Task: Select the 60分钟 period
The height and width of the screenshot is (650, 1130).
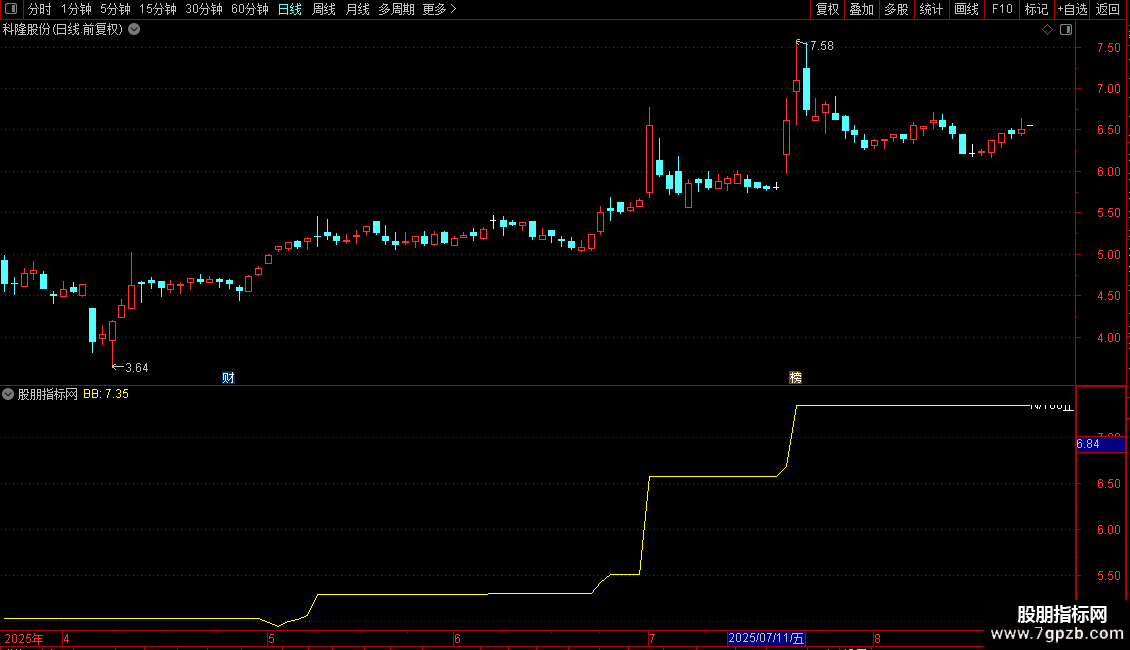Action: 249,9
